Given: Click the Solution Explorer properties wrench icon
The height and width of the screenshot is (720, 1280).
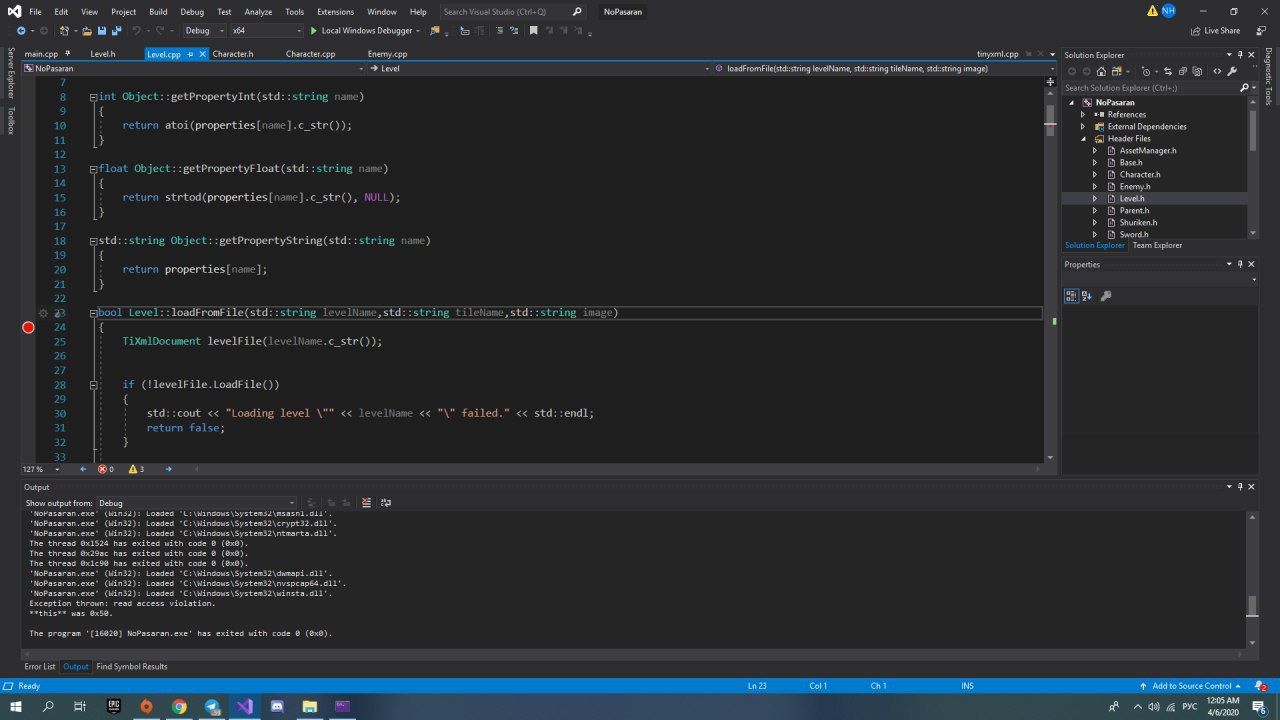Looking at the screenshot, I should 1232,71.
